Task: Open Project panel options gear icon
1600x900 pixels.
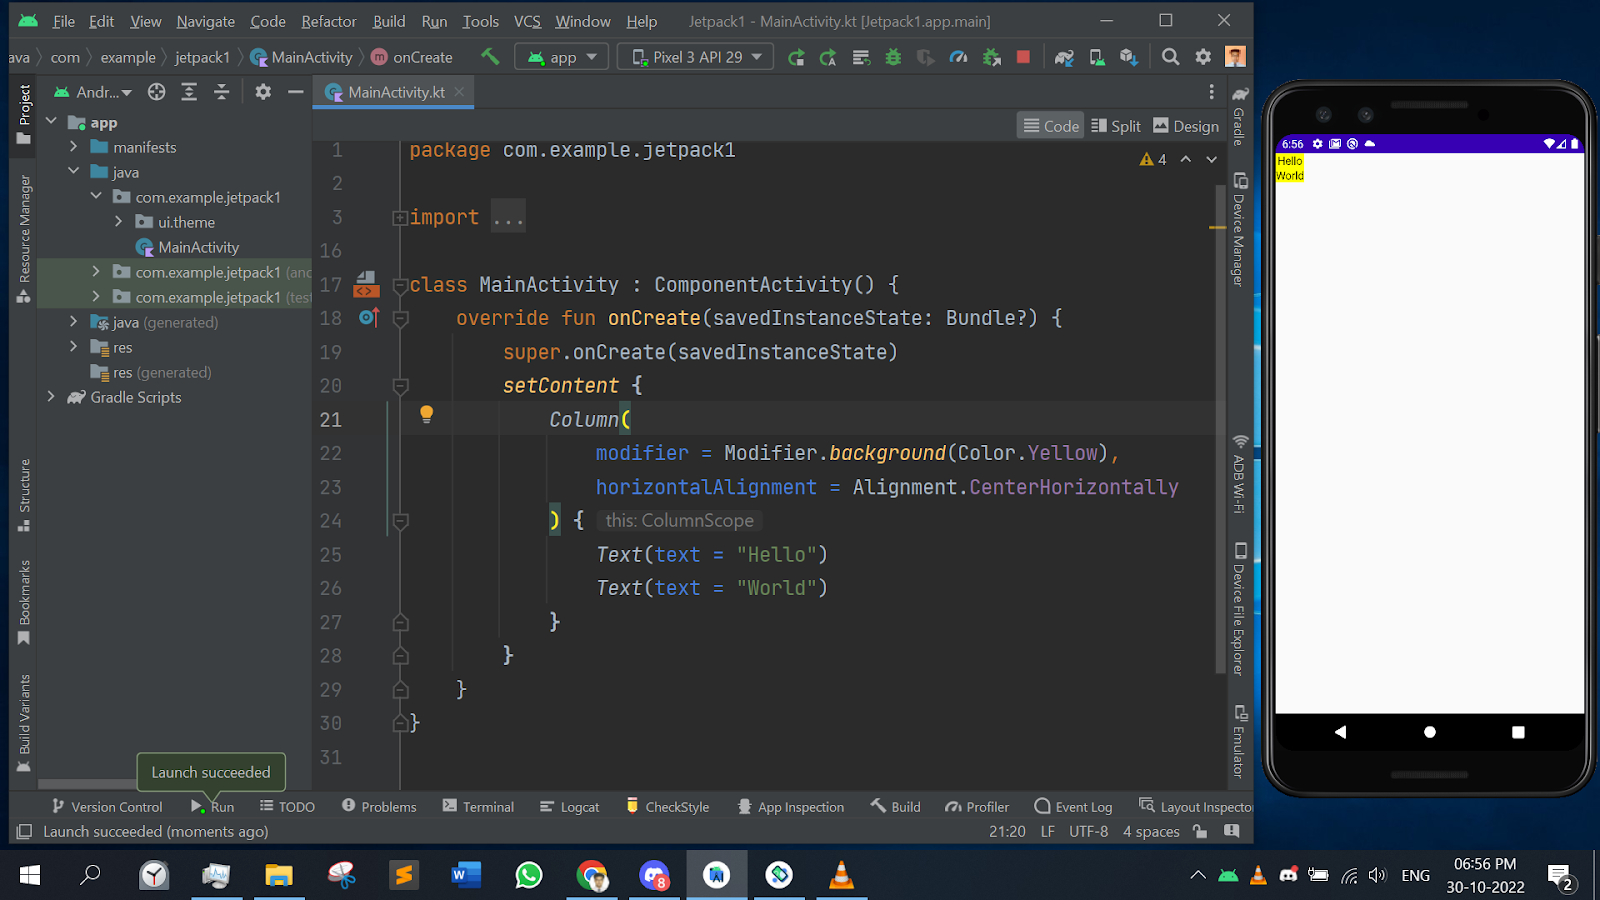Action: click(263, 92)
